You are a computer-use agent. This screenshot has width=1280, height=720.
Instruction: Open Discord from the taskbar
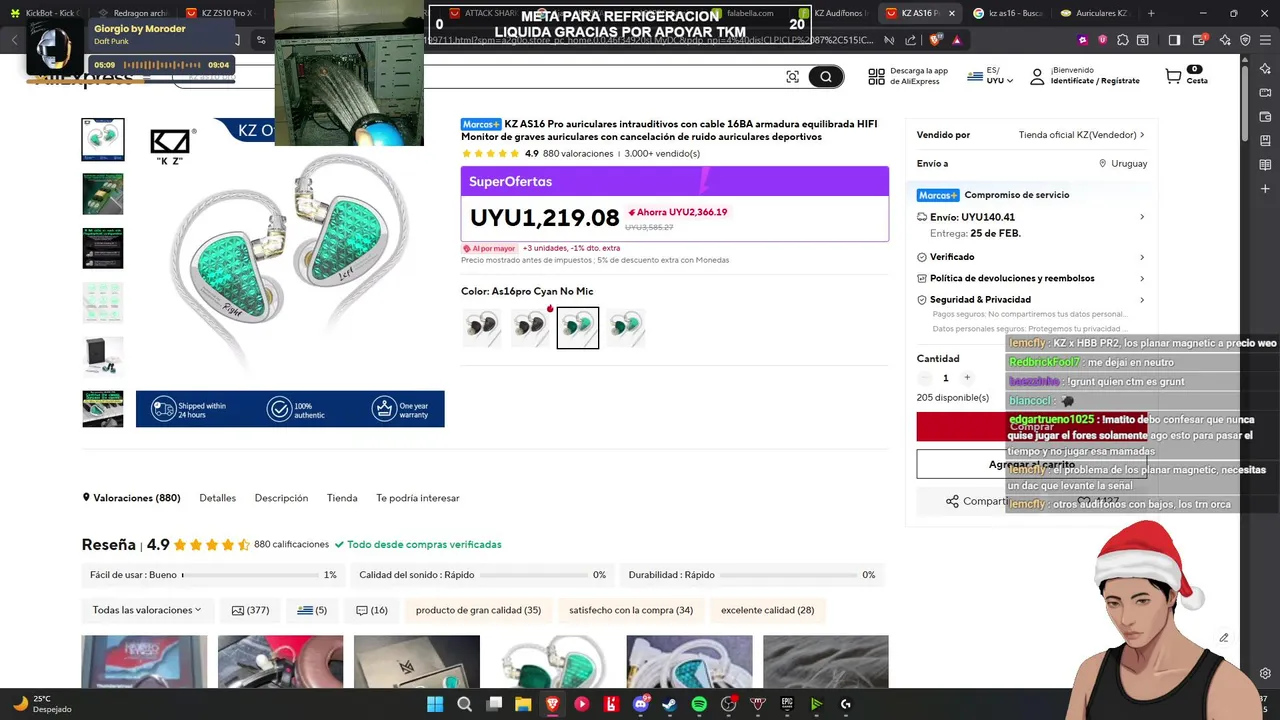pyautogui.click(x=640, y=704)
